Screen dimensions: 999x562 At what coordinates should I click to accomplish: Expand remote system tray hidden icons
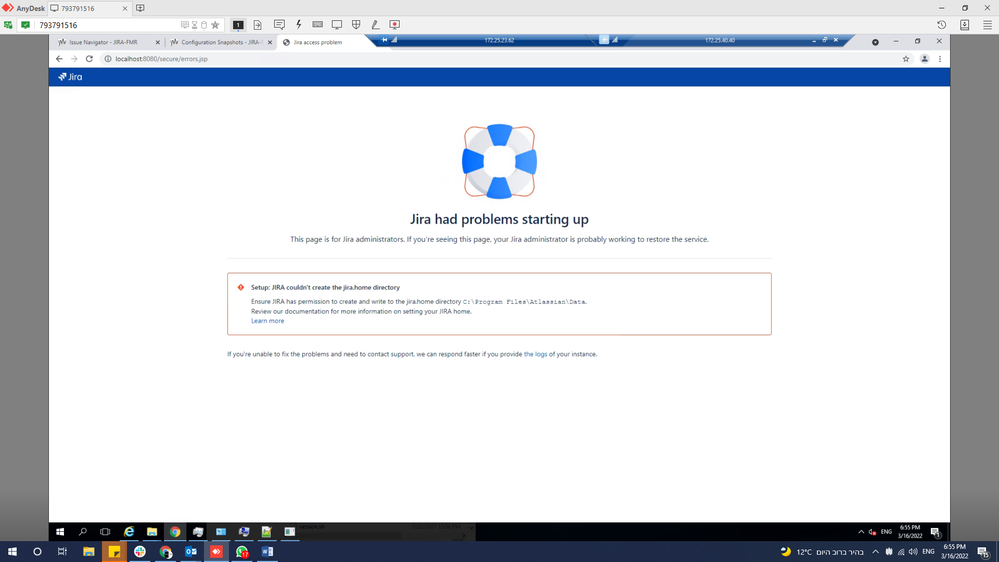click(861, 532)
